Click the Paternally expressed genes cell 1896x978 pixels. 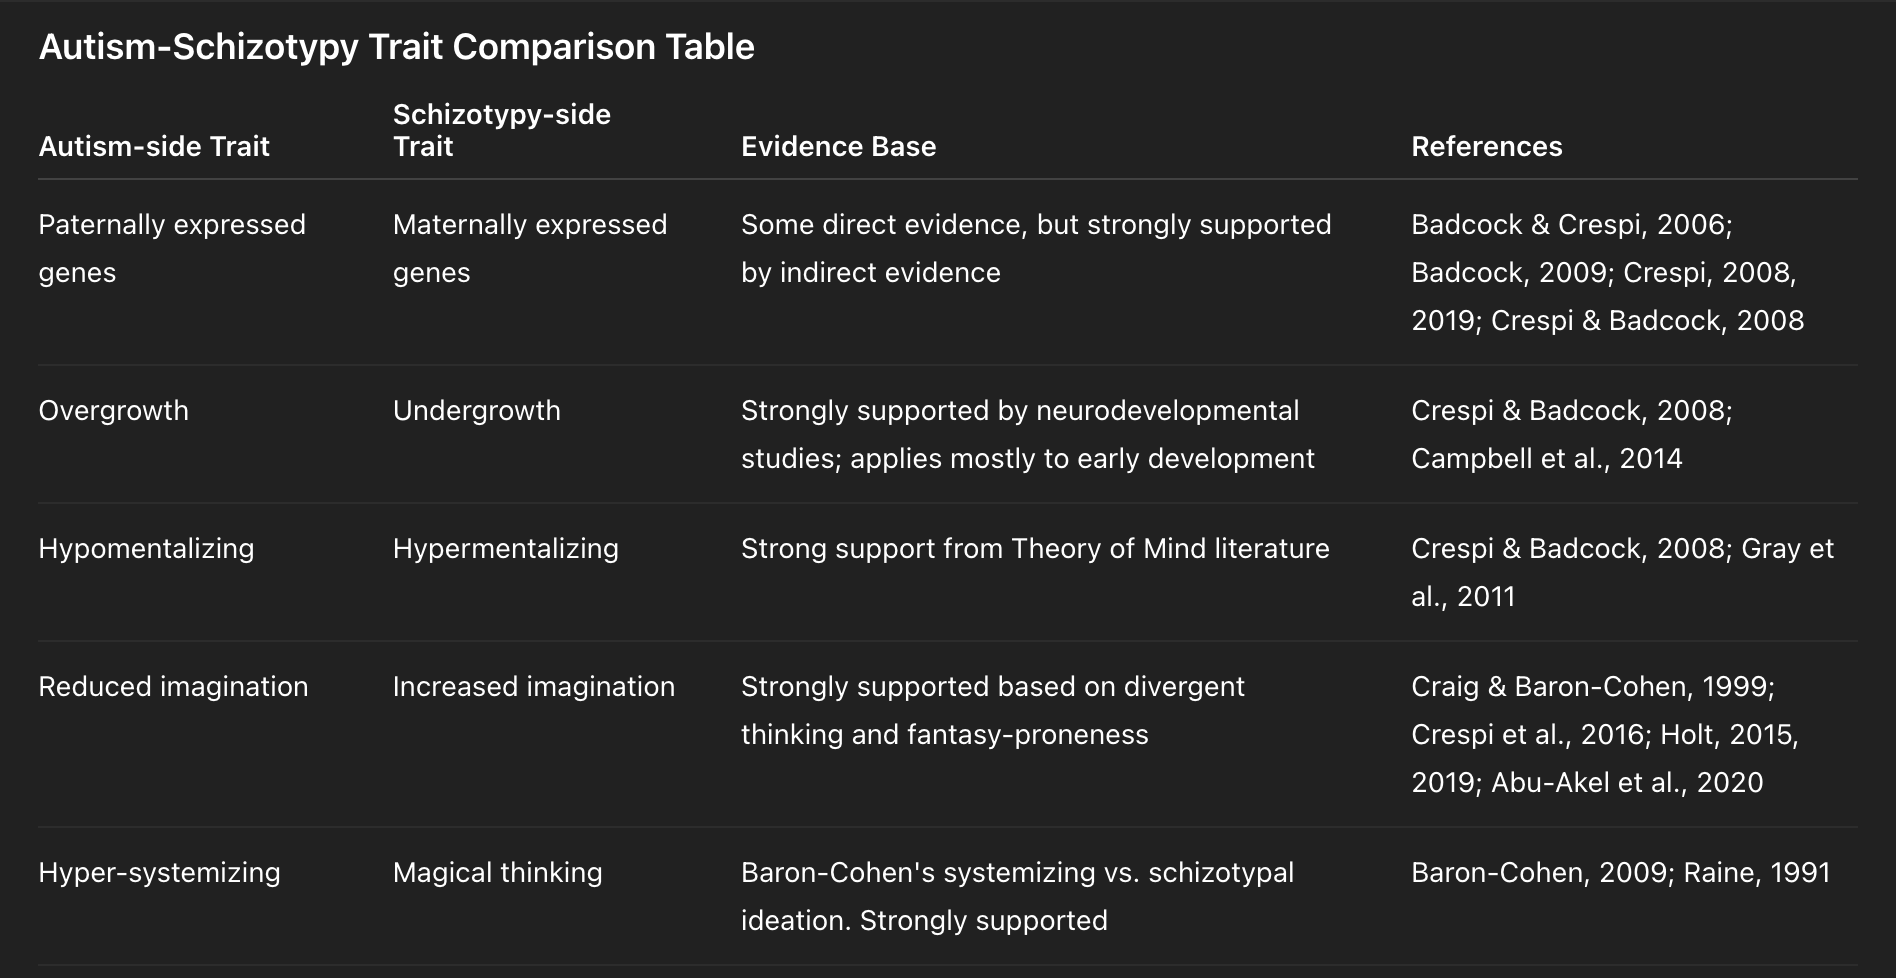(x=171, y=248)
